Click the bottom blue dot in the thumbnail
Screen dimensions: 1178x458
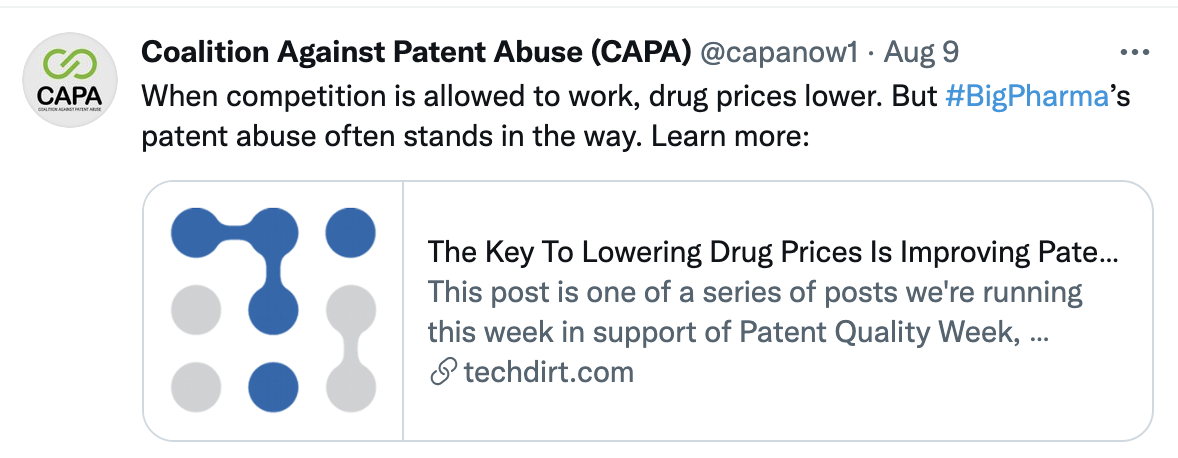273,387
